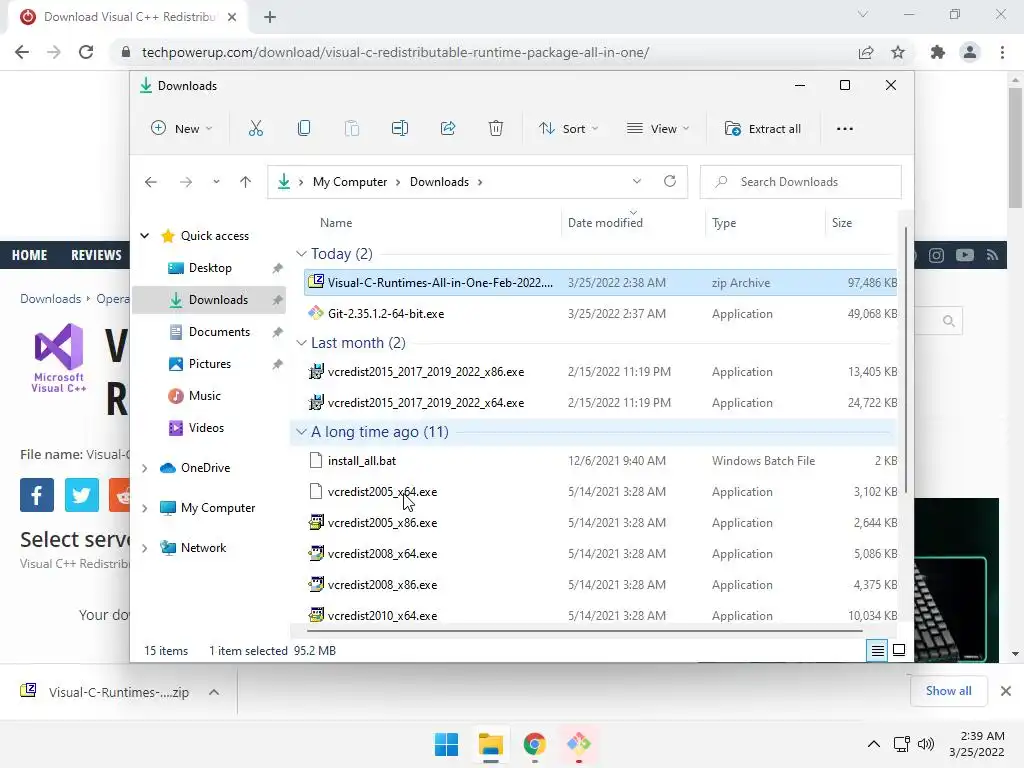The width and height of the screenshot is (1024, 768).
Task: Open the YouTube icon on TechPowerUp page
Action: pyautogui.click(x=965, y=255)
